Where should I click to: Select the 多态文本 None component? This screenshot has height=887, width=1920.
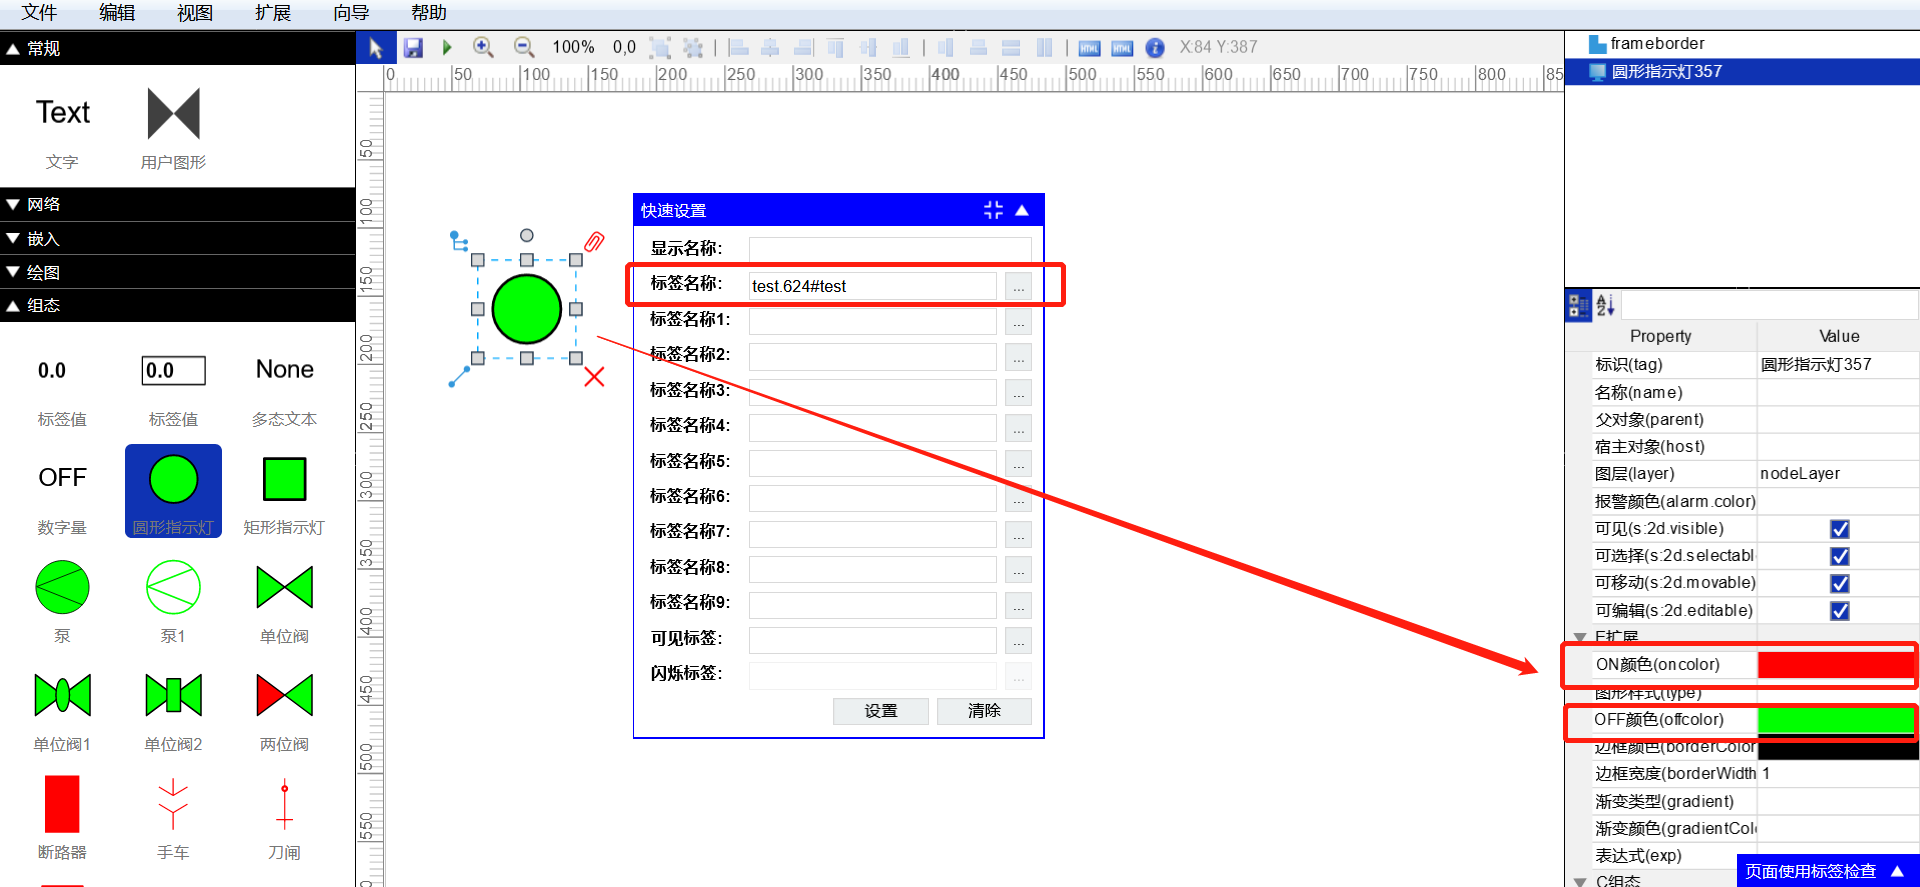click(284, 370)
